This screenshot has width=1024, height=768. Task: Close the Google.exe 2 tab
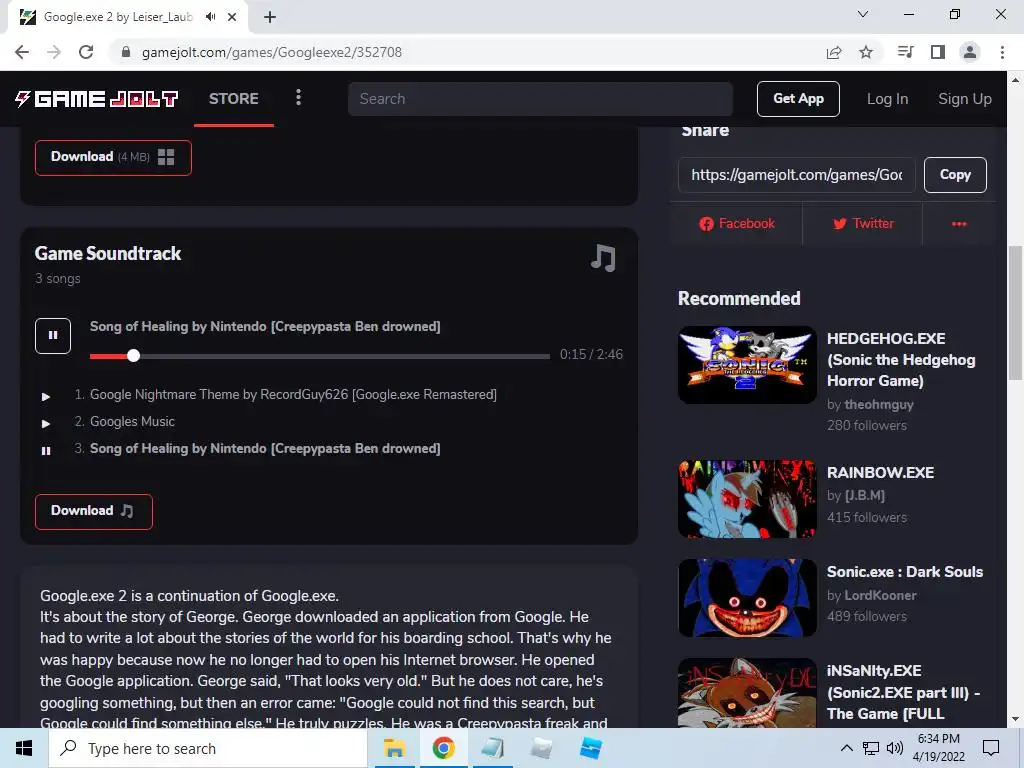point(232,17)
